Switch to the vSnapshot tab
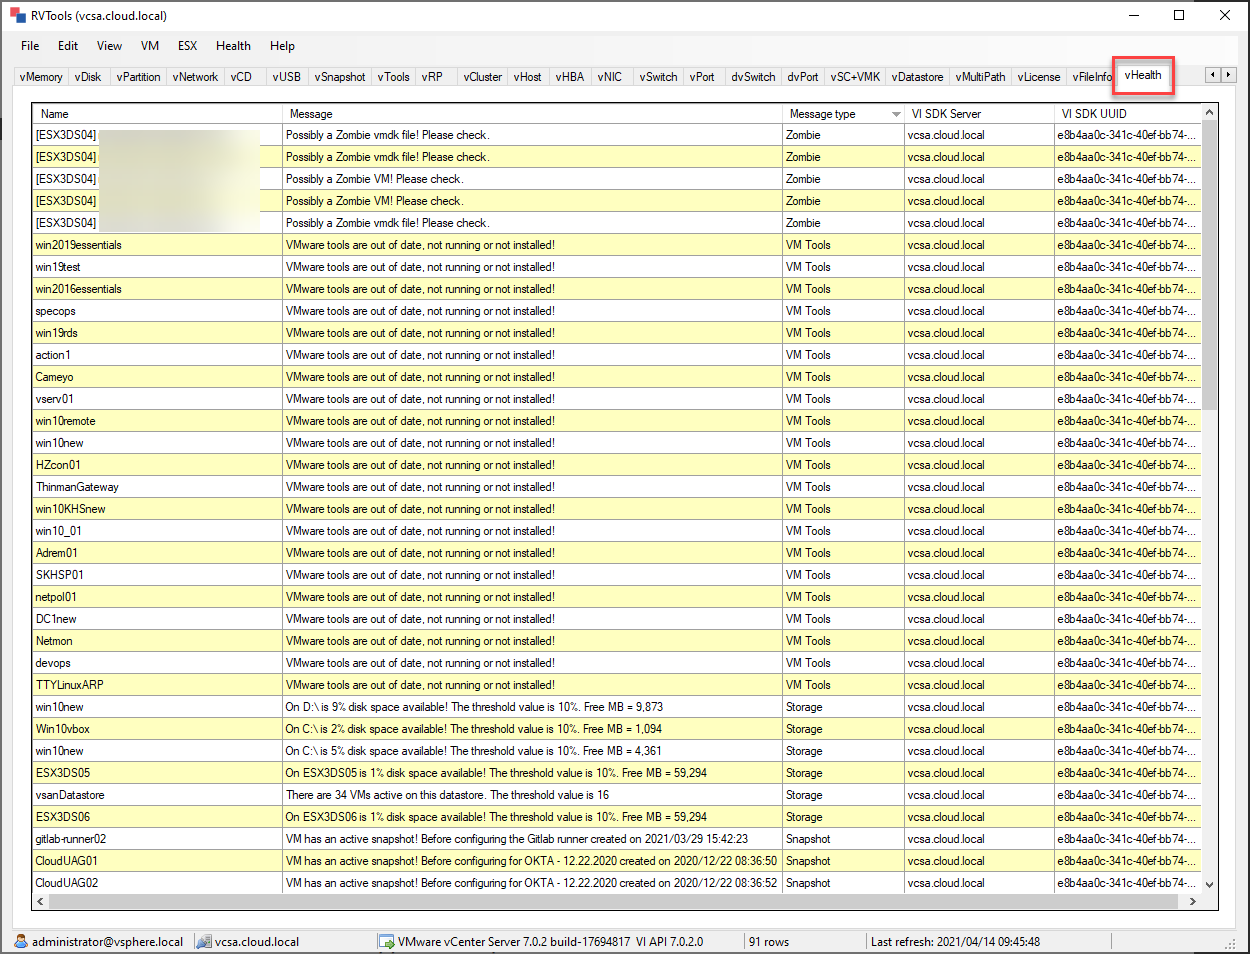The height and width of the screenshot is (954, 1250). (339, 75)
